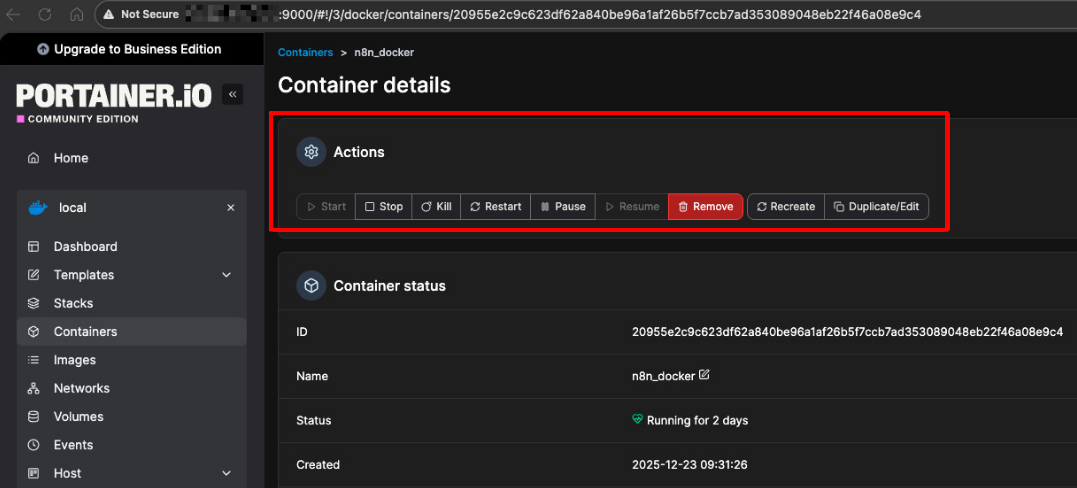Click the Duplicate/Edit button
This screenshot has height=488, width=1077.
pos(876,206)
